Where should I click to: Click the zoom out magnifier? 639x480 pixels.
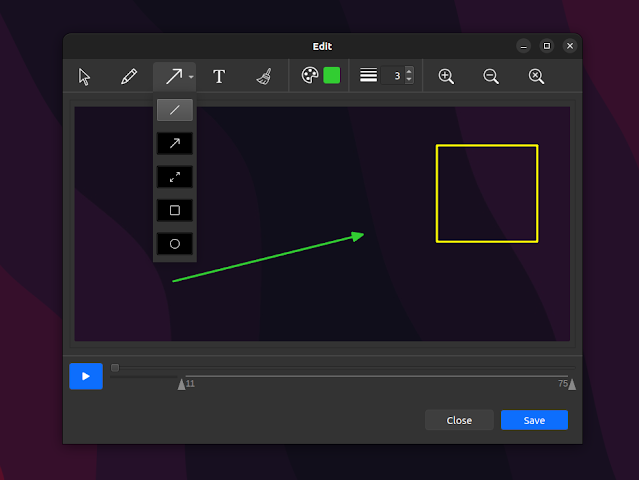click(491, 76)
